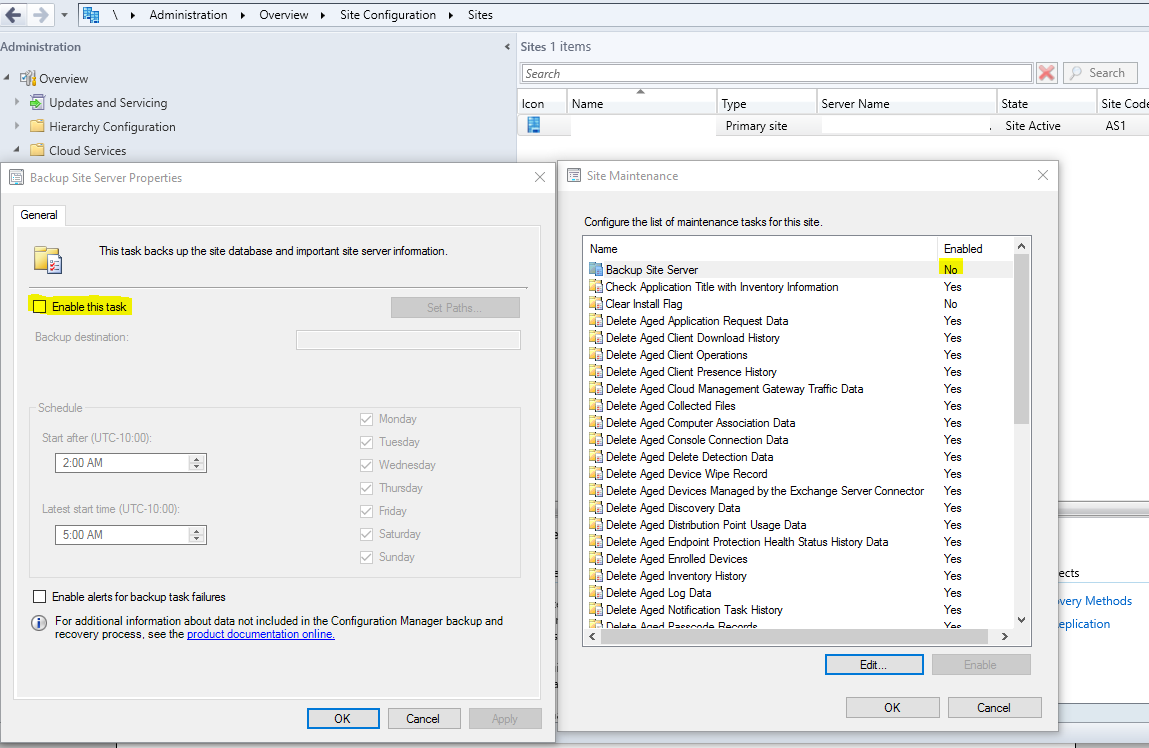Click the maintenance list scroll-up arrow
The image size is (1149, 748).
pos(1021,245)
